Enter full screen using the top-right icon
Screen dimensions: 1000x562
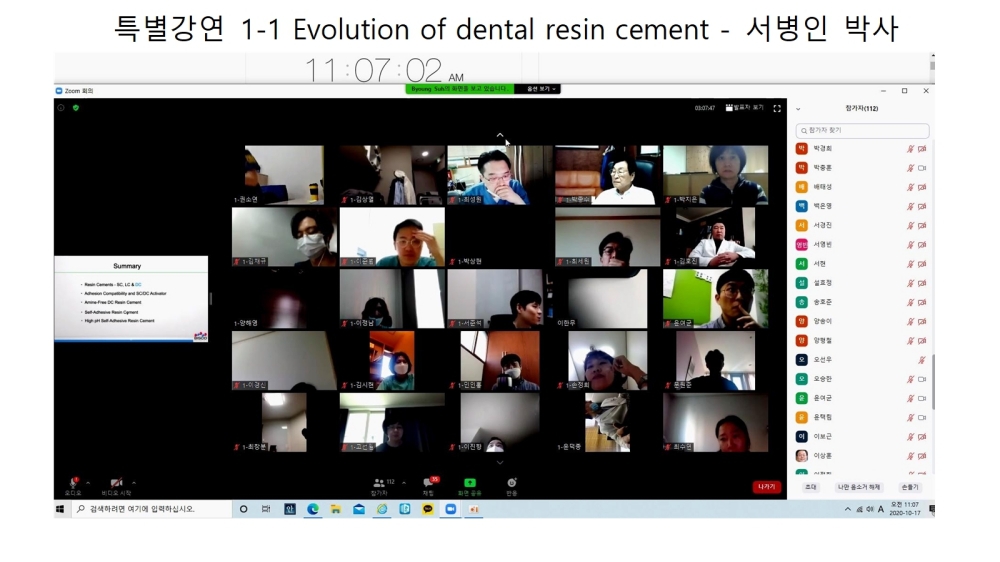pos(777,107)
